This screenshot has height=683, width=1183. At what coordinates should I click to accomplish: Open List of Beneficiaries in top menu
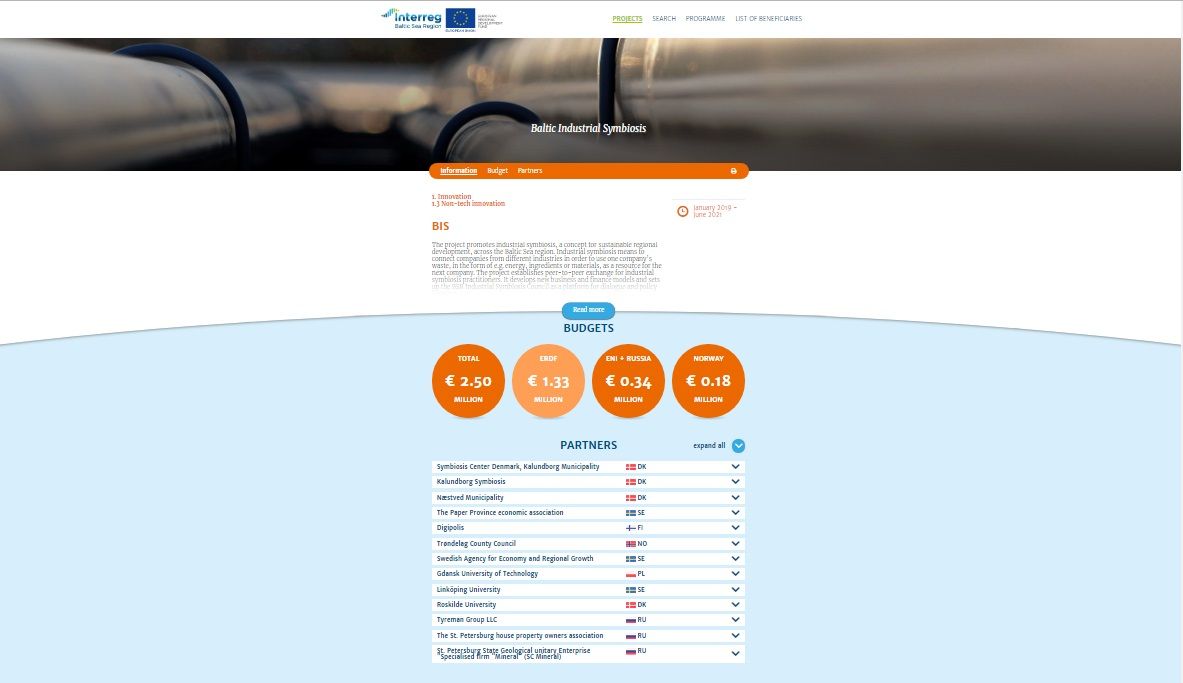pos(768,19)
